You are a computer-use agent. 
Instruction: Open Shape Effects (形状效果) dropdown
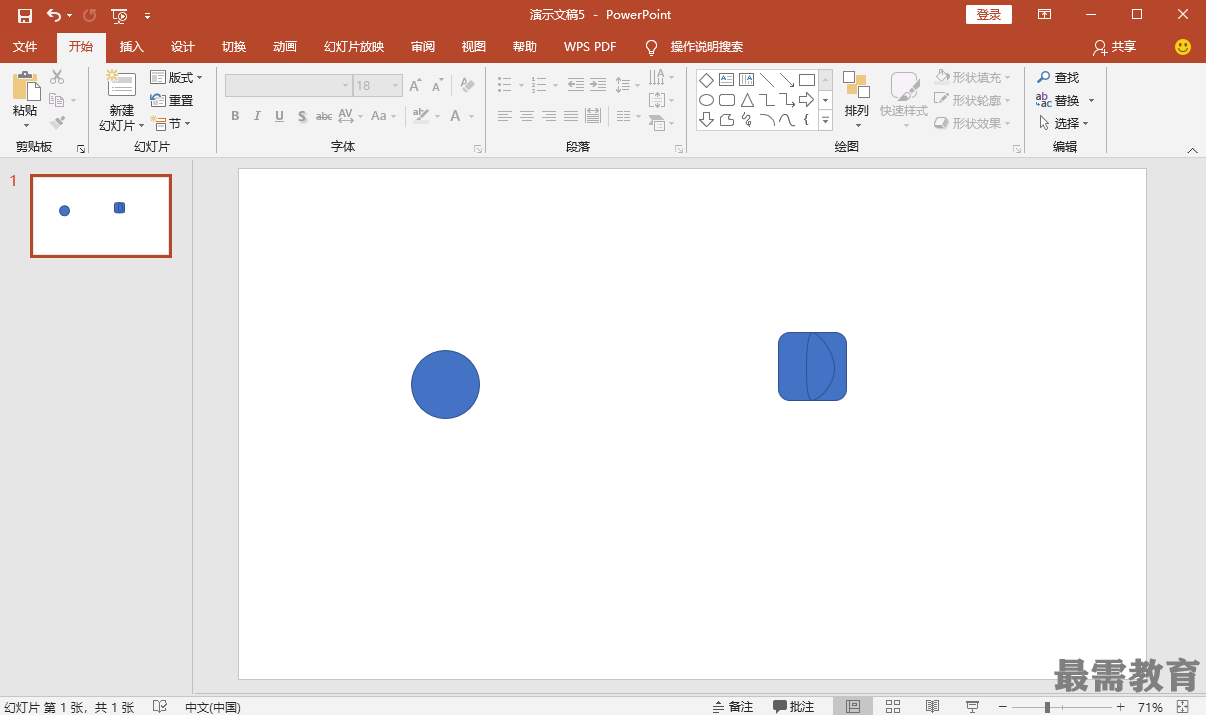tap(973, 123)
